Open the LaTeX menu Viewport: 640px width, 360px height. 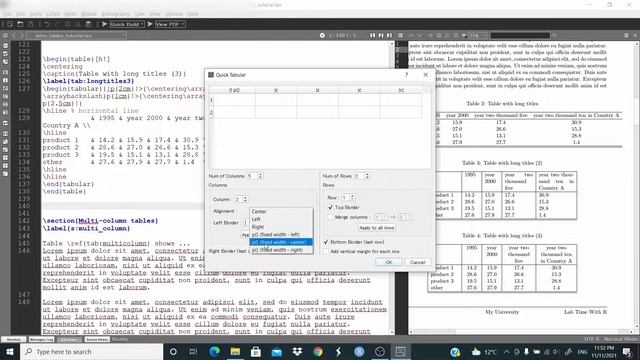53,14
